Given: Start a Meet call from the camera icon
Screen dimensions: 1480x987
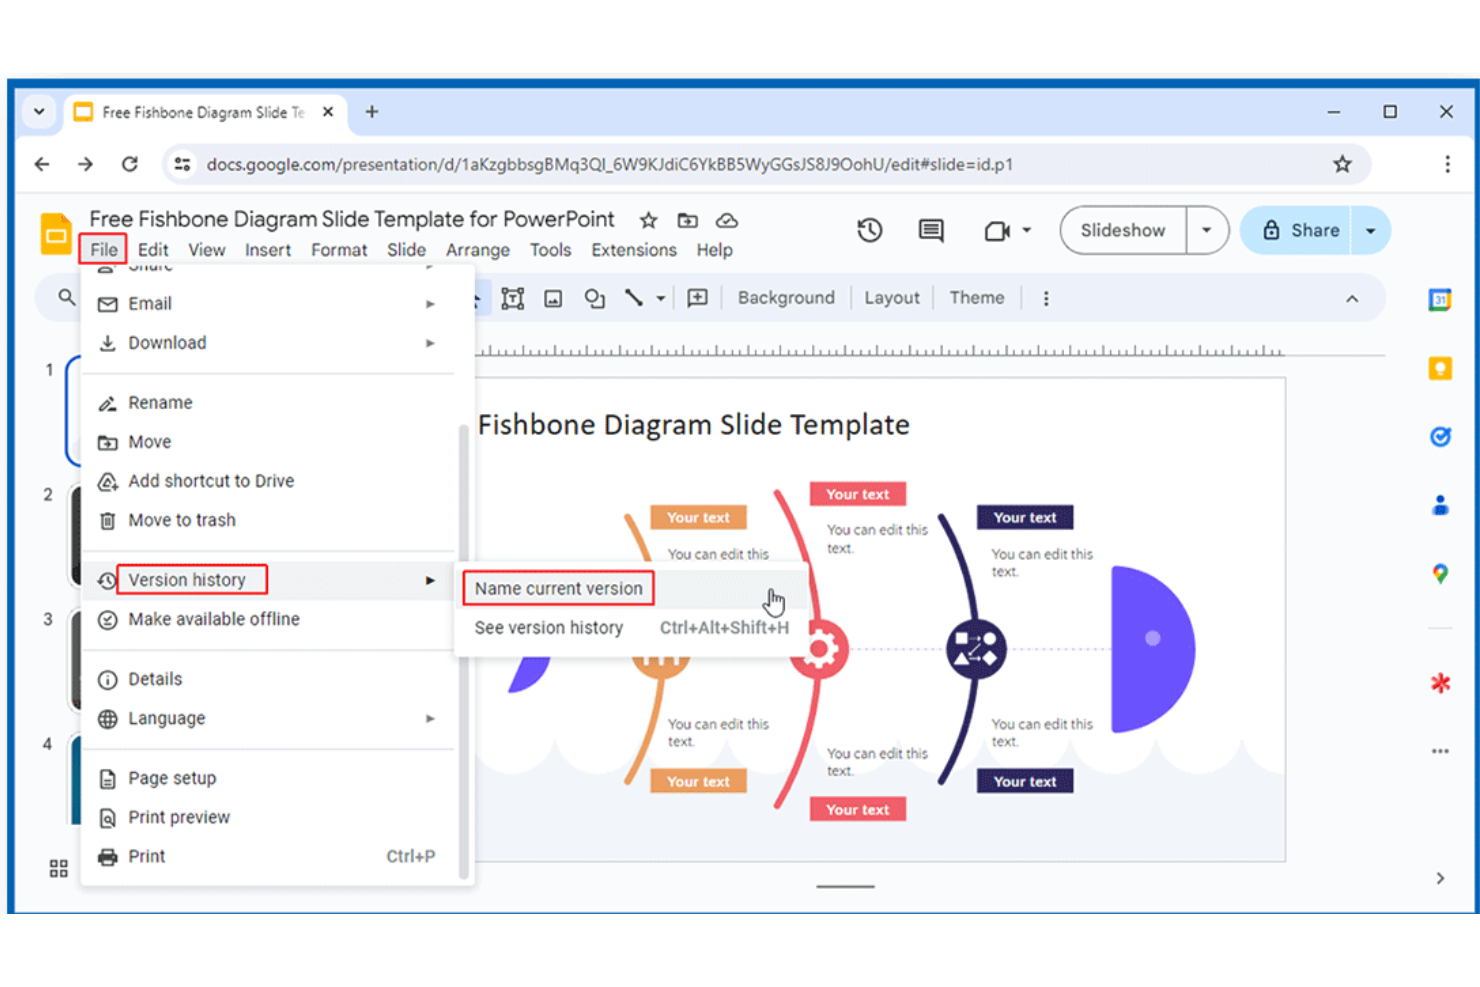Looking at the screenshot, I should click(997, 230).
